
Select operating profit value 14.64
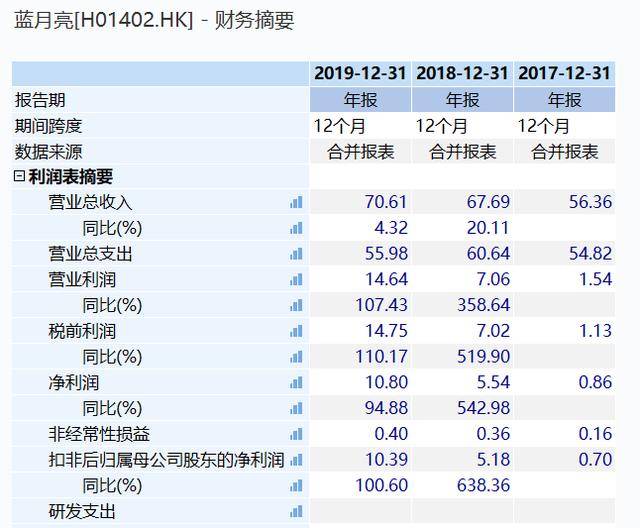click(386, 280)
